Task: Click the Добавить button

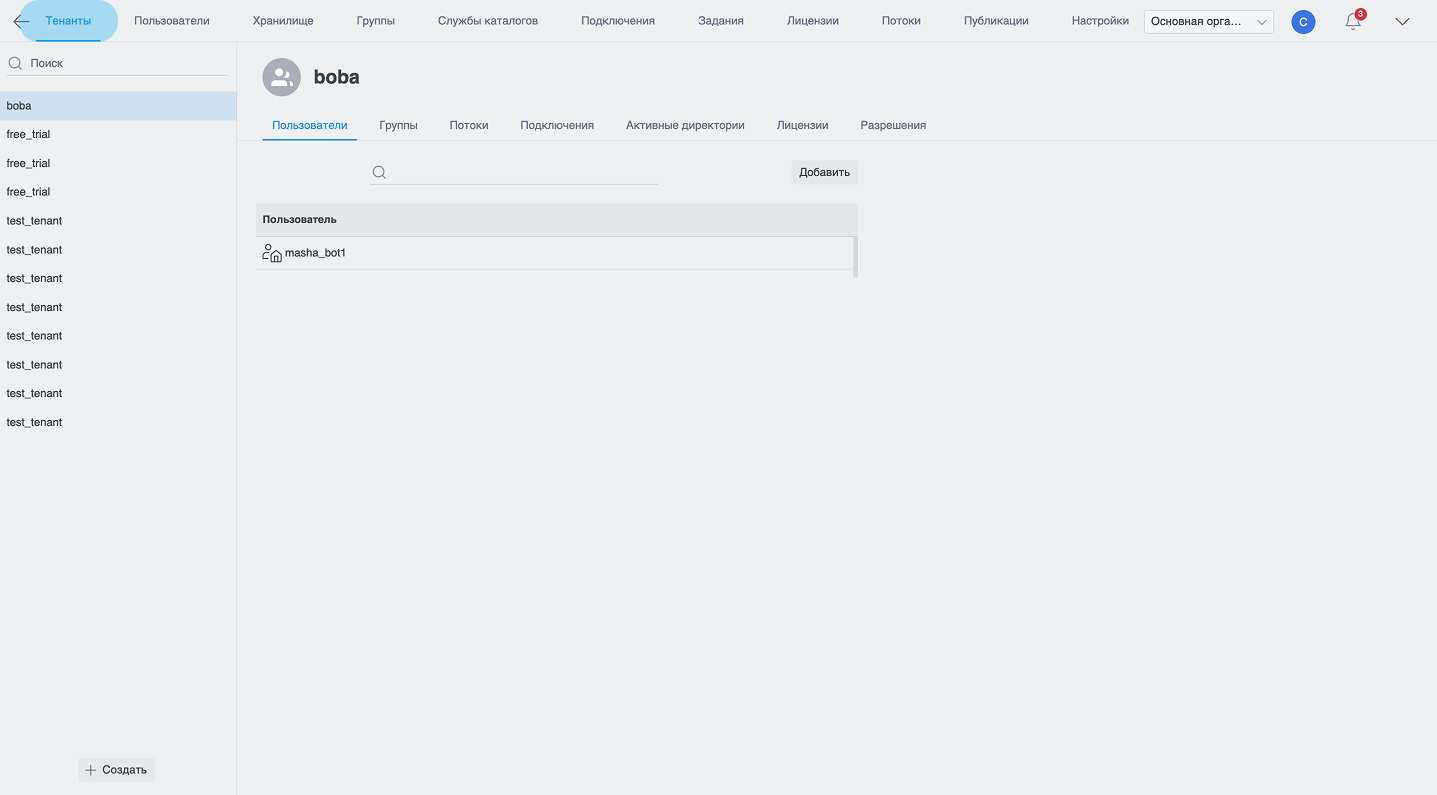Action: tap(824, 172)
